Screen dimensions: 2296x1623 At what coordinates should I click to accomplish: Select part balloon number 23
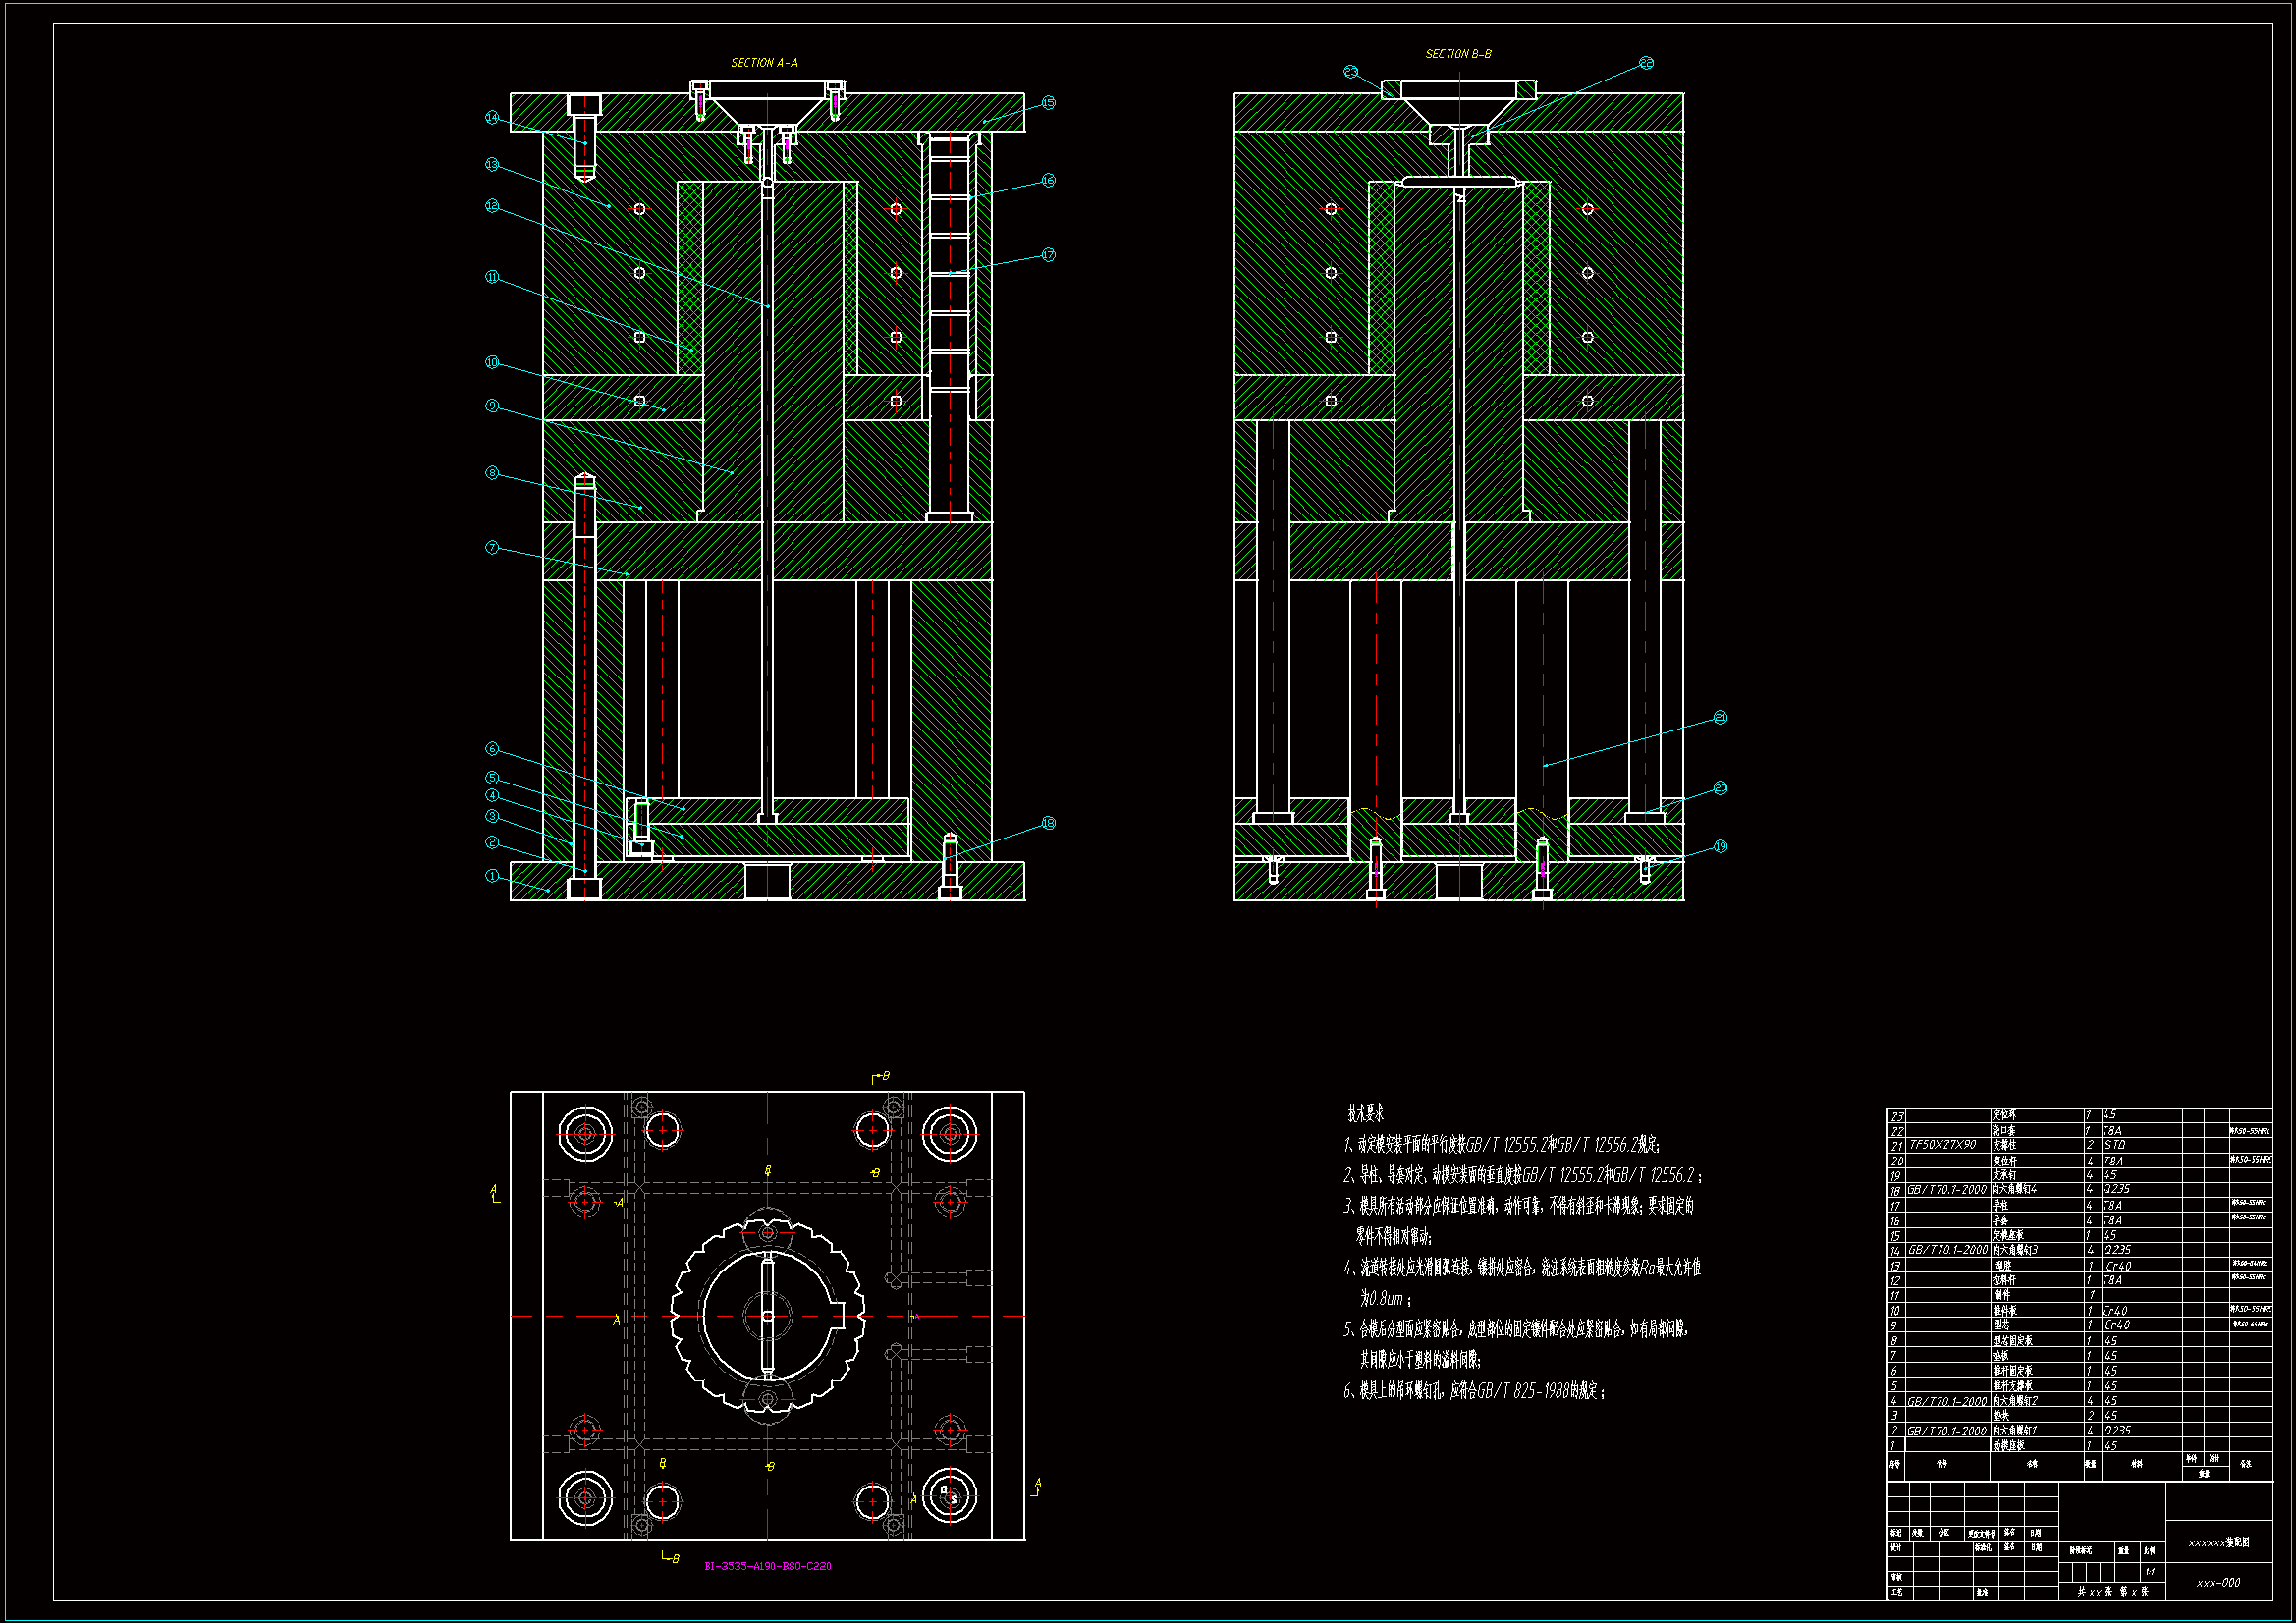[1351, 72]
